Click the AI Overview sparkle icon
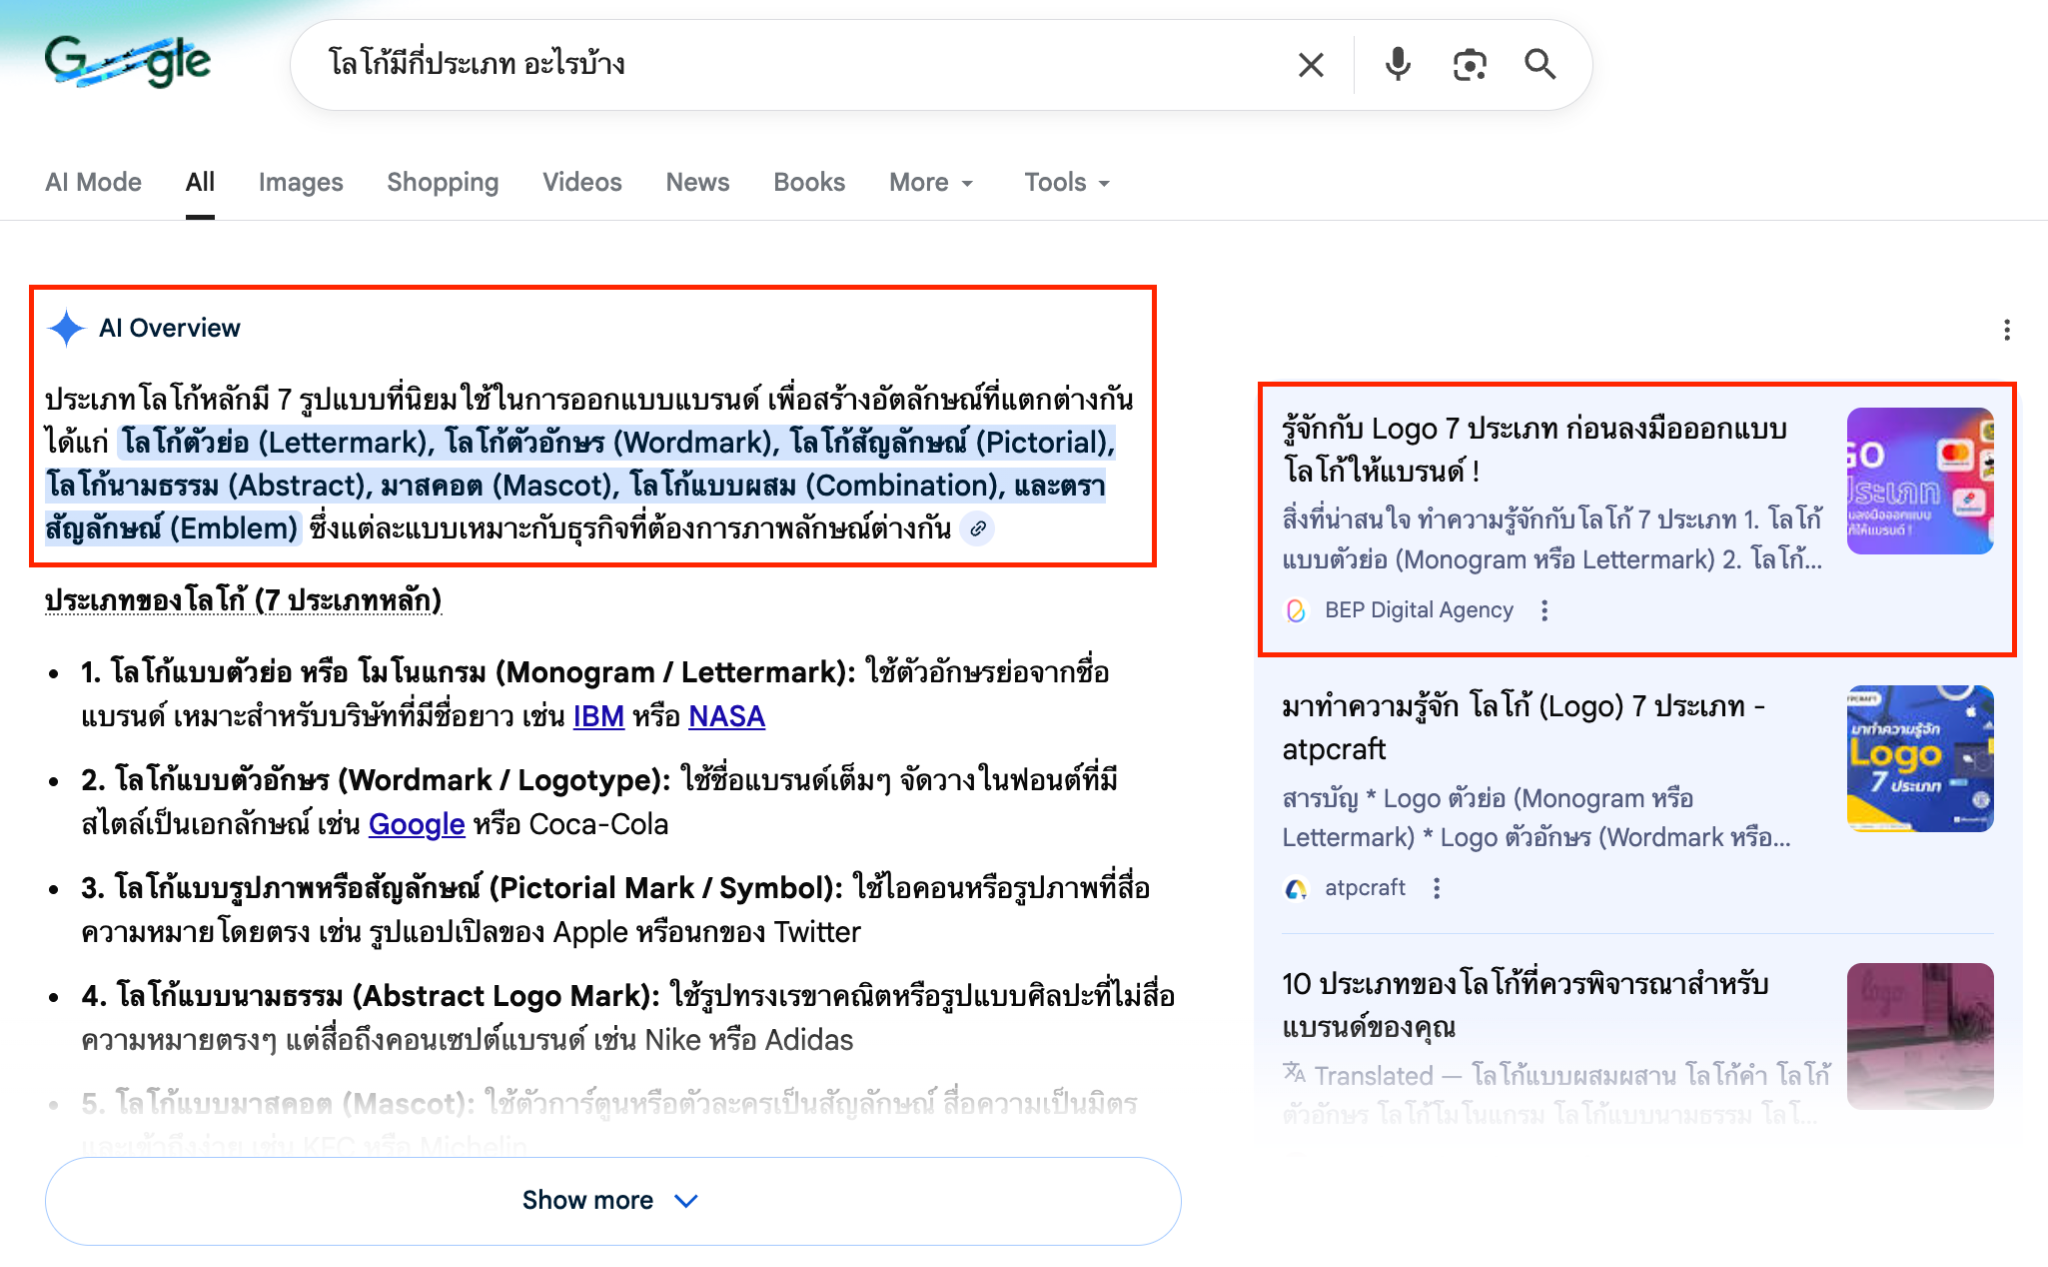Screen dimensions: 2048x1267 coord(64,327)
